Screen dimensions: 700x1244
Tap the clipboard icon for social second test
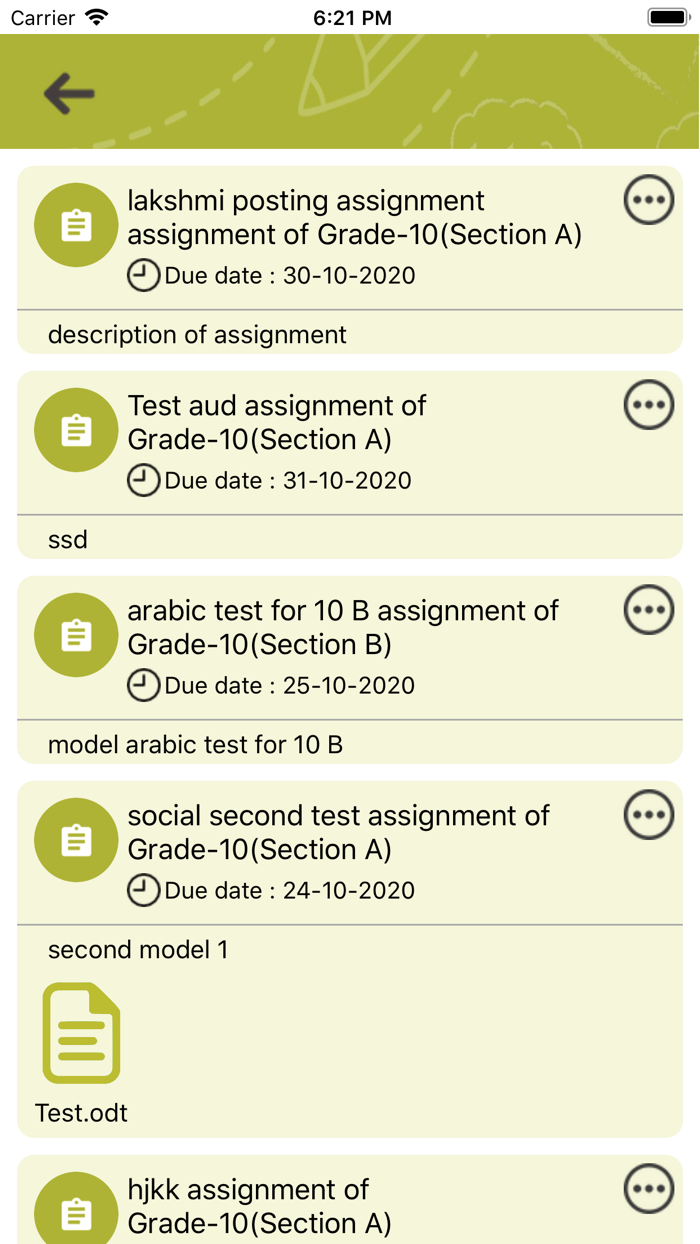click(76, 840)
